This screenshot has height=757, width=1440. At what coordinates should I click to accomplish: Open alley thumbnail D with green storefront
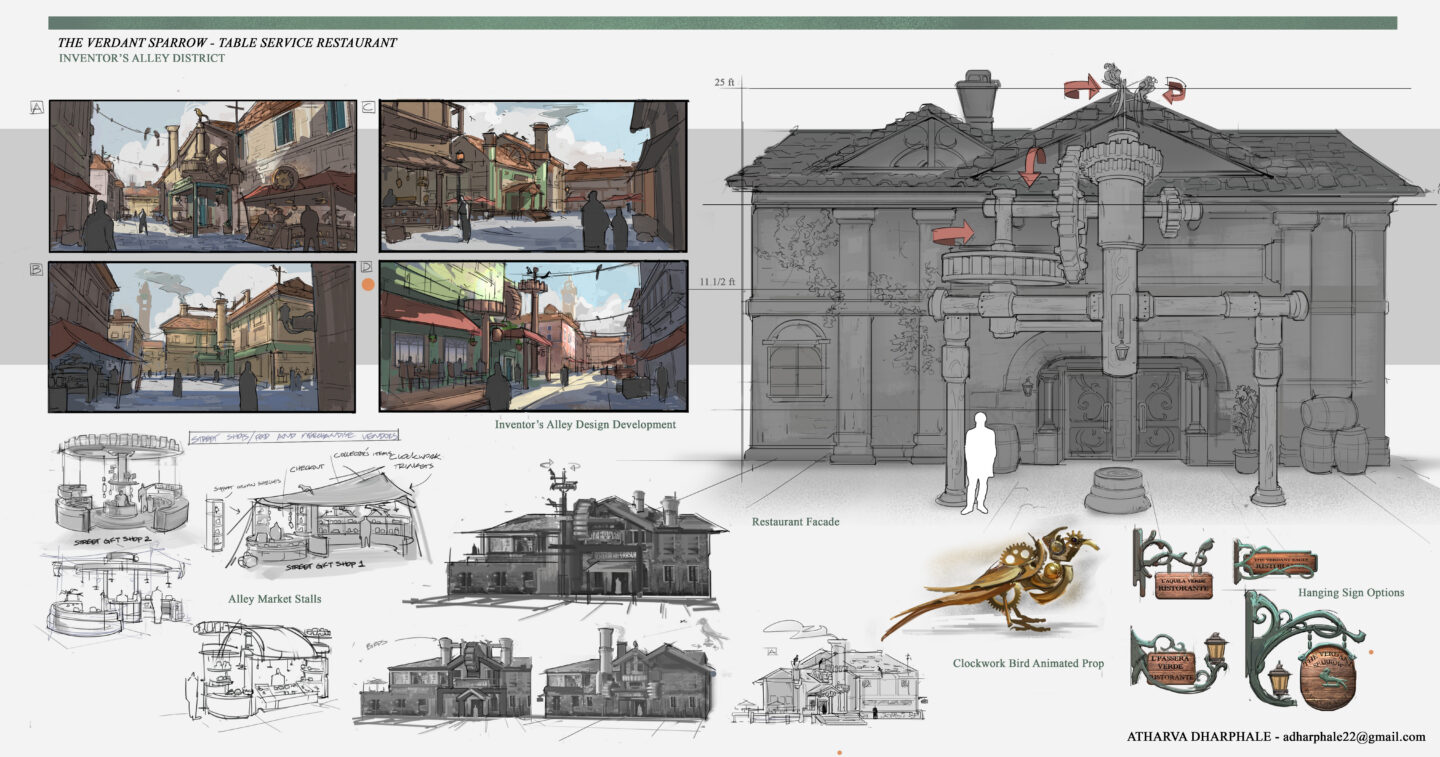(533, 337)
